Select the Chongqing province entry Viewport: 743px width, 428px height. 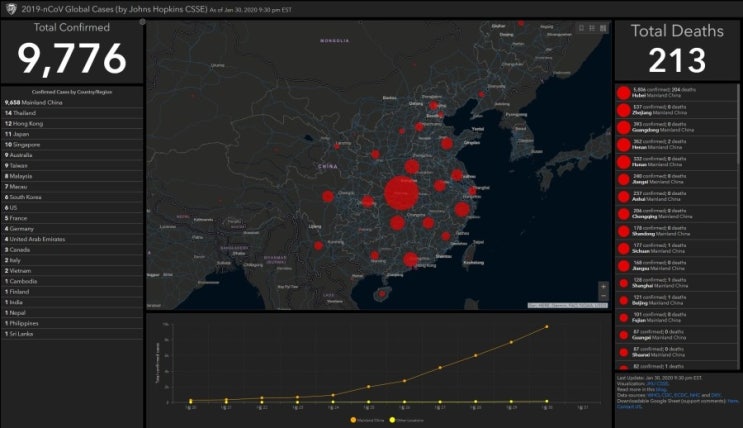676,214
